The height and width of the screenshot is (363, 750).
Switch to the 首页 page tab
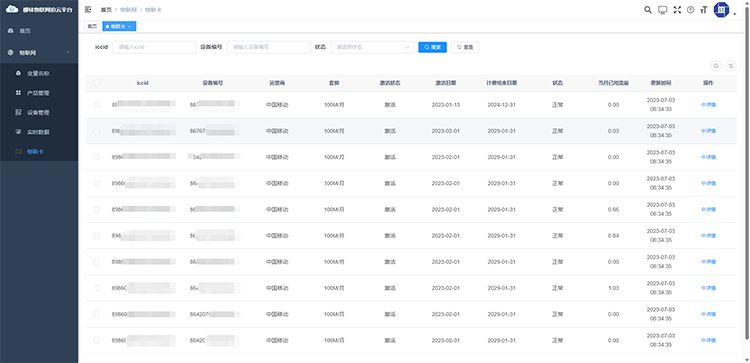coord(92,26)
